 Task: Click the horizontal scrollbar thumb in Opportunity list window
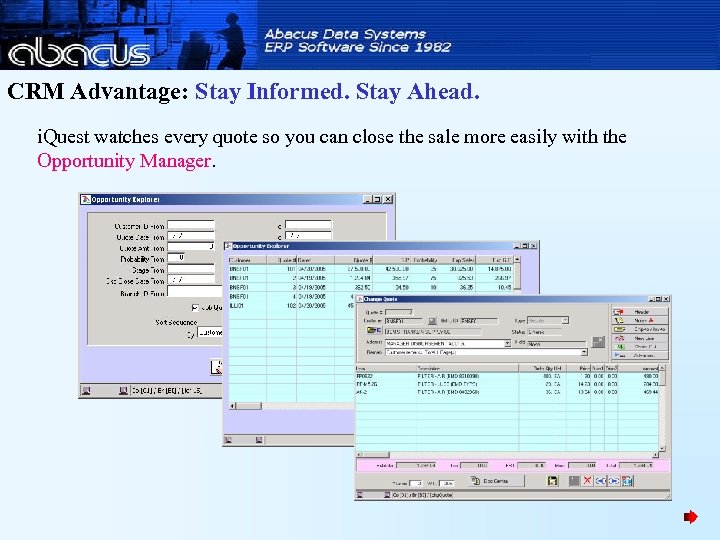pos(248,406)
